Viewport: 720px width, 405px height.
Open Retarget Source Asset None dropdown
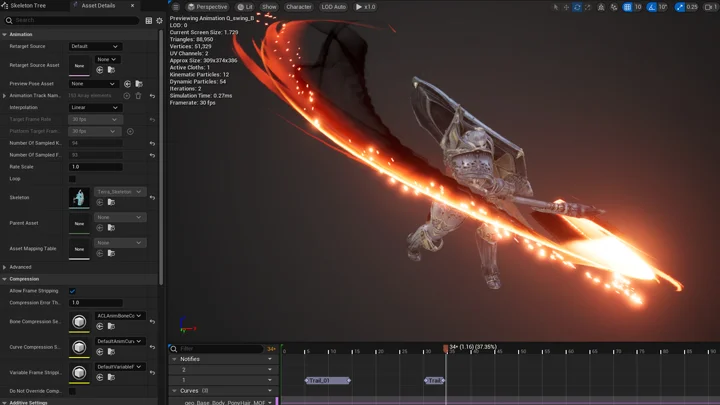point(107,59)
